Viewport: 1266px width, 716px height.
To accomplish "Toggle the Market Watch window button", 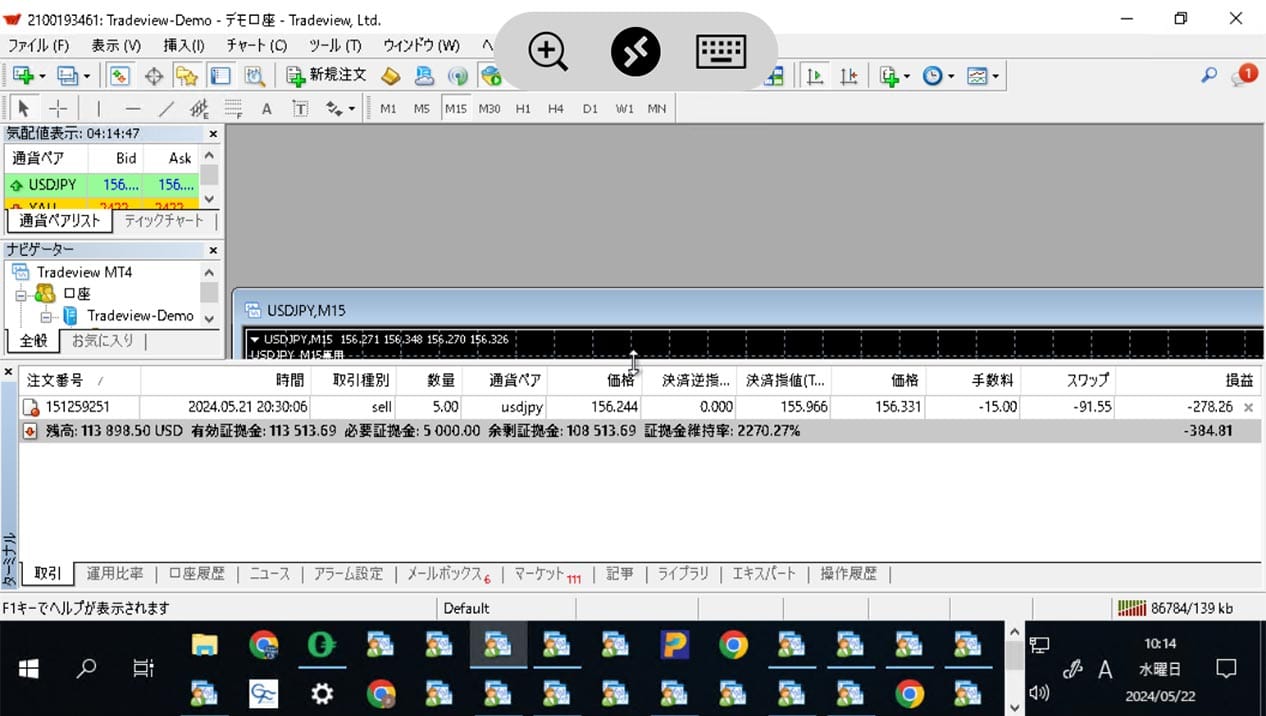I will 120,76.
